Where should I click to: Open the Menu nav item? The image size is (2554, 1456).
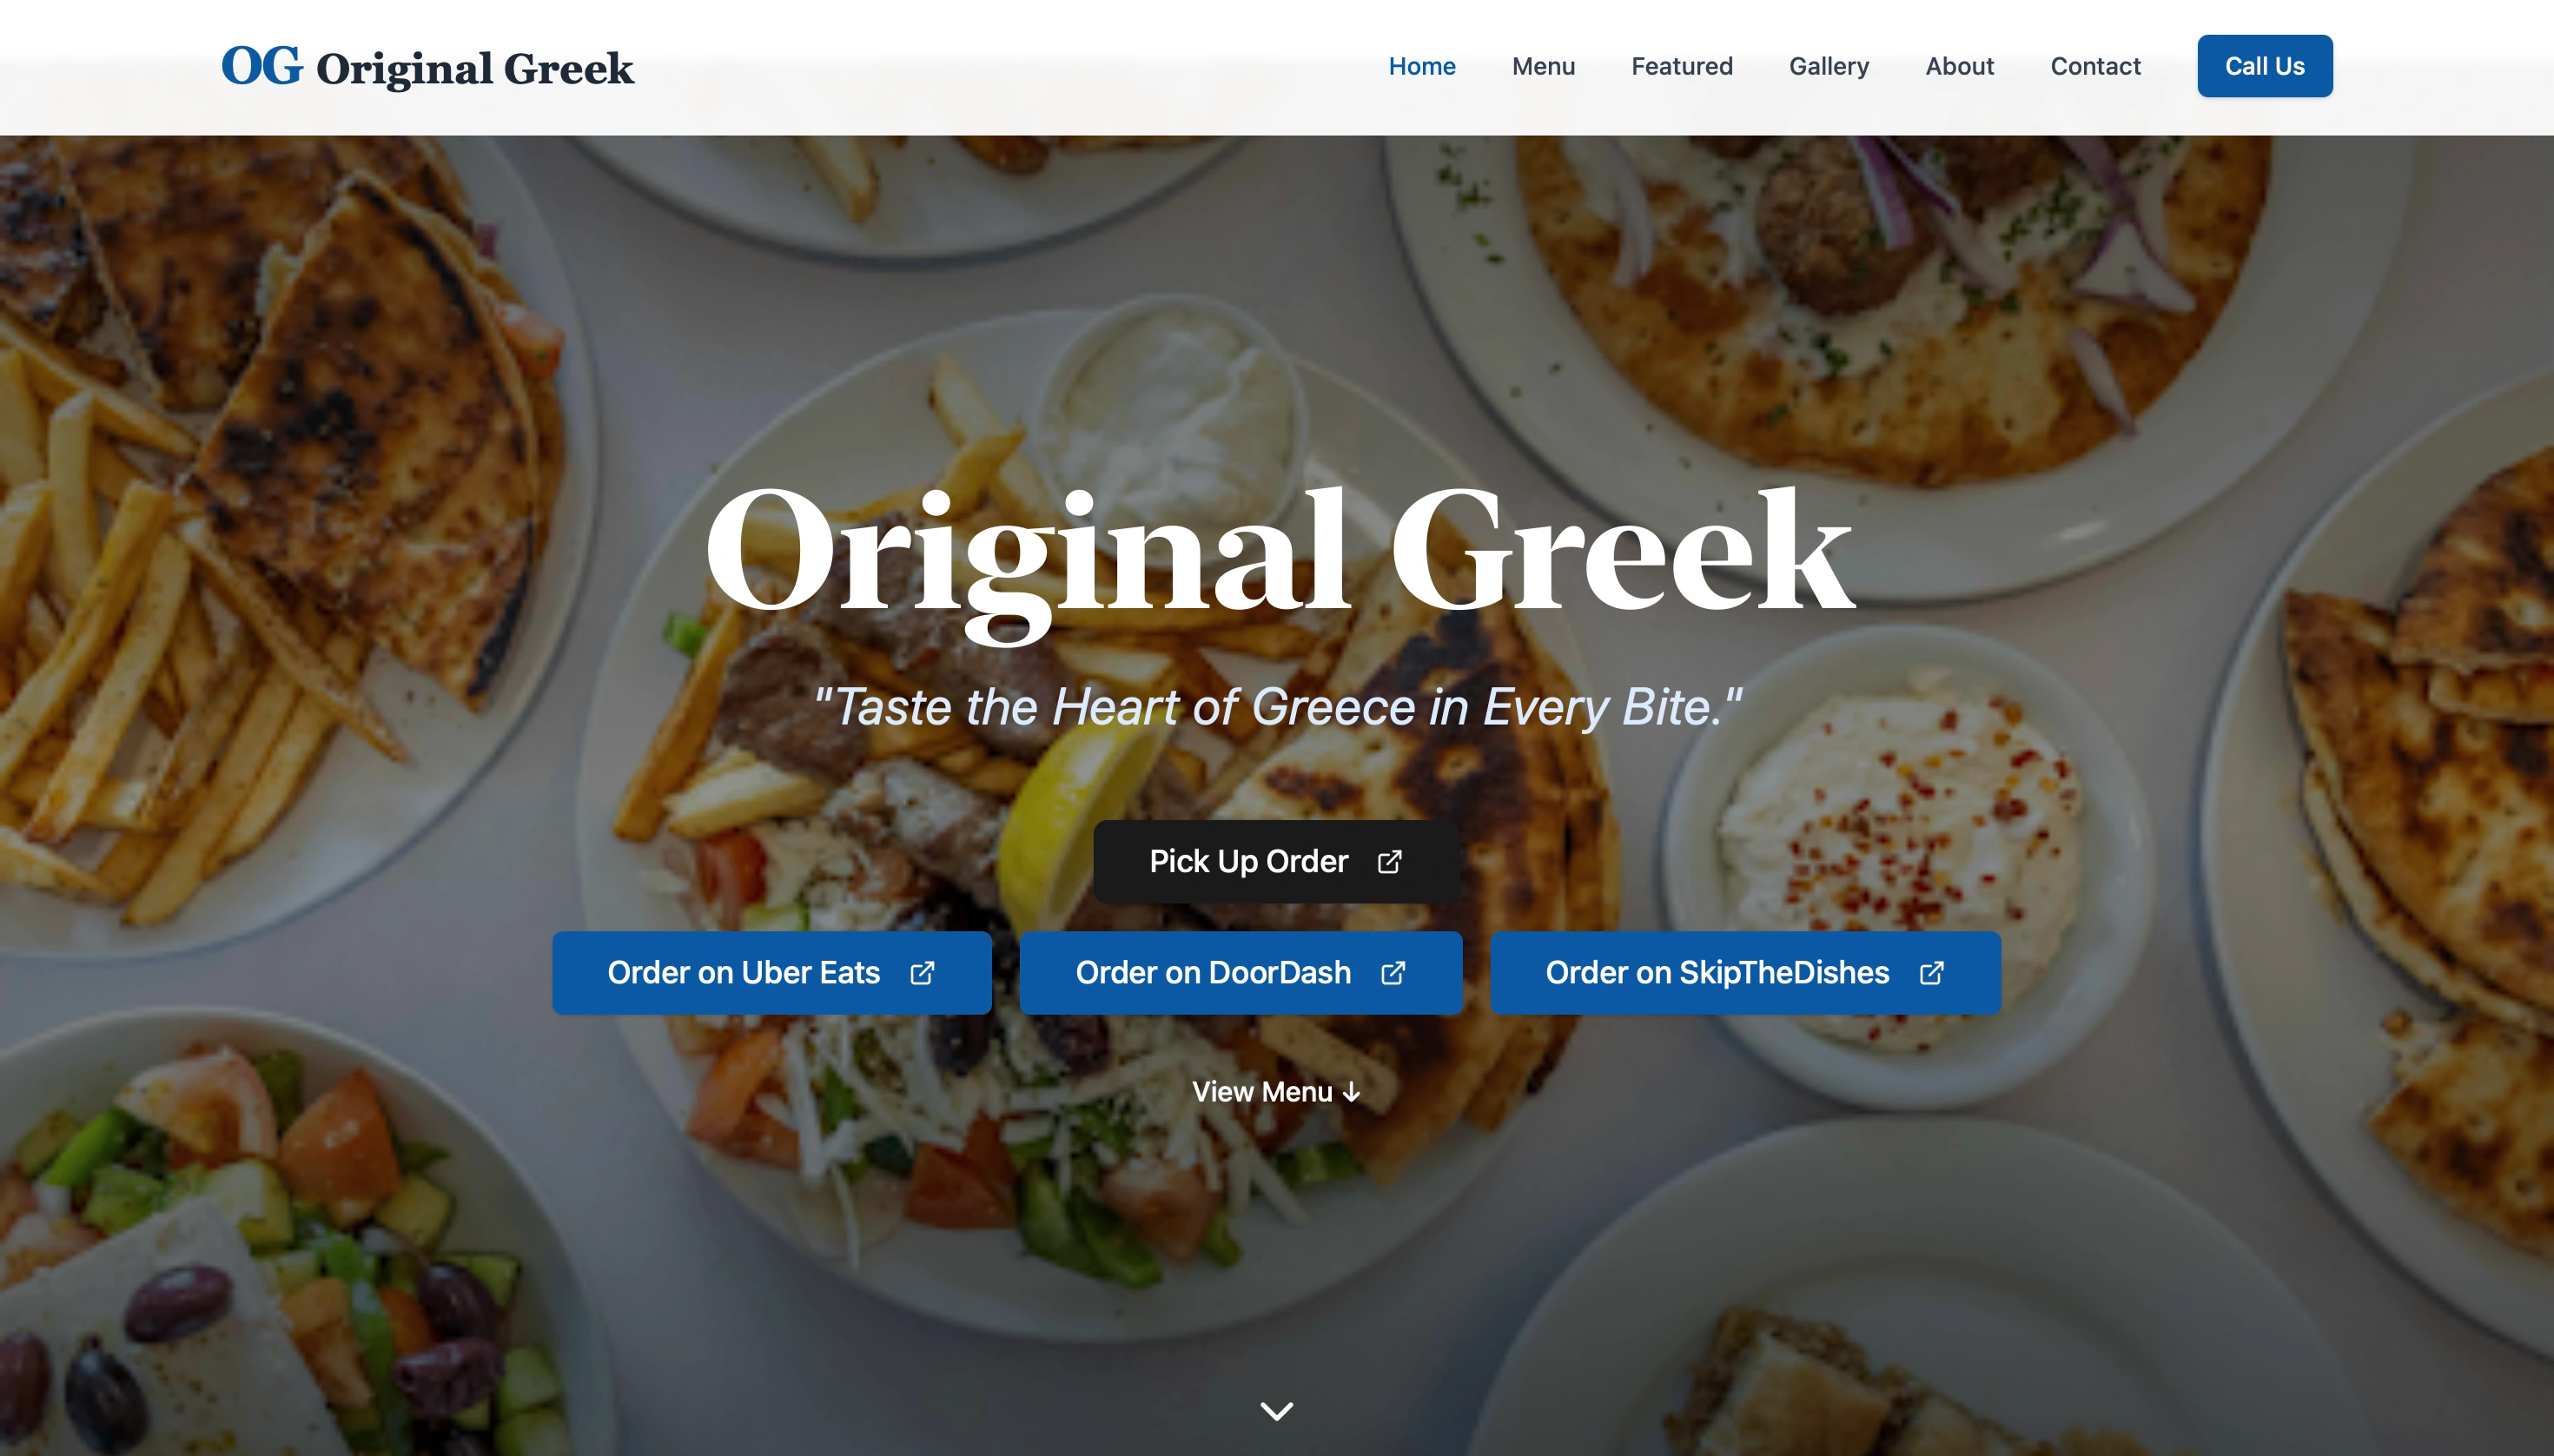click(x=1543, y=66)
